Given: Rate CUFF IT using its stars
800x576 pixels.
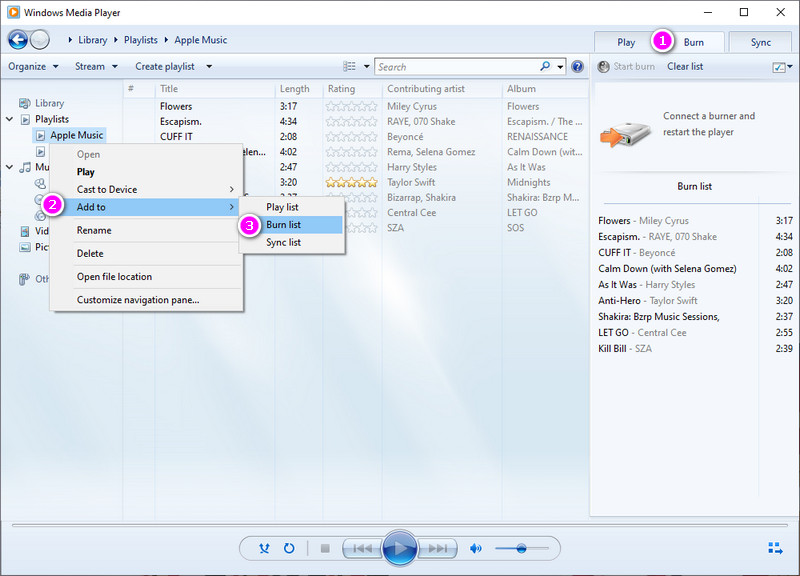Looking at the screenshot, I should click(x=351, y=137).
